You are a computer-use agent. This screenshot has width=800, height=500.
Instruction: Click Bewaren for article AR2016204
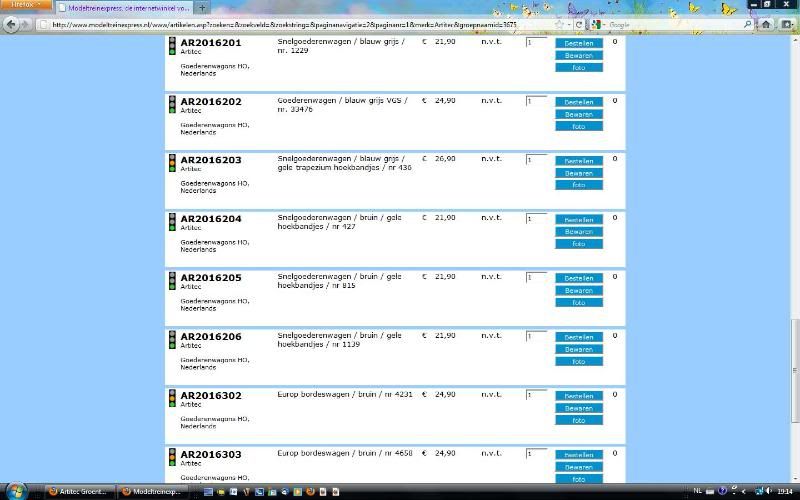pyautogui.click(x=579, y=232)
